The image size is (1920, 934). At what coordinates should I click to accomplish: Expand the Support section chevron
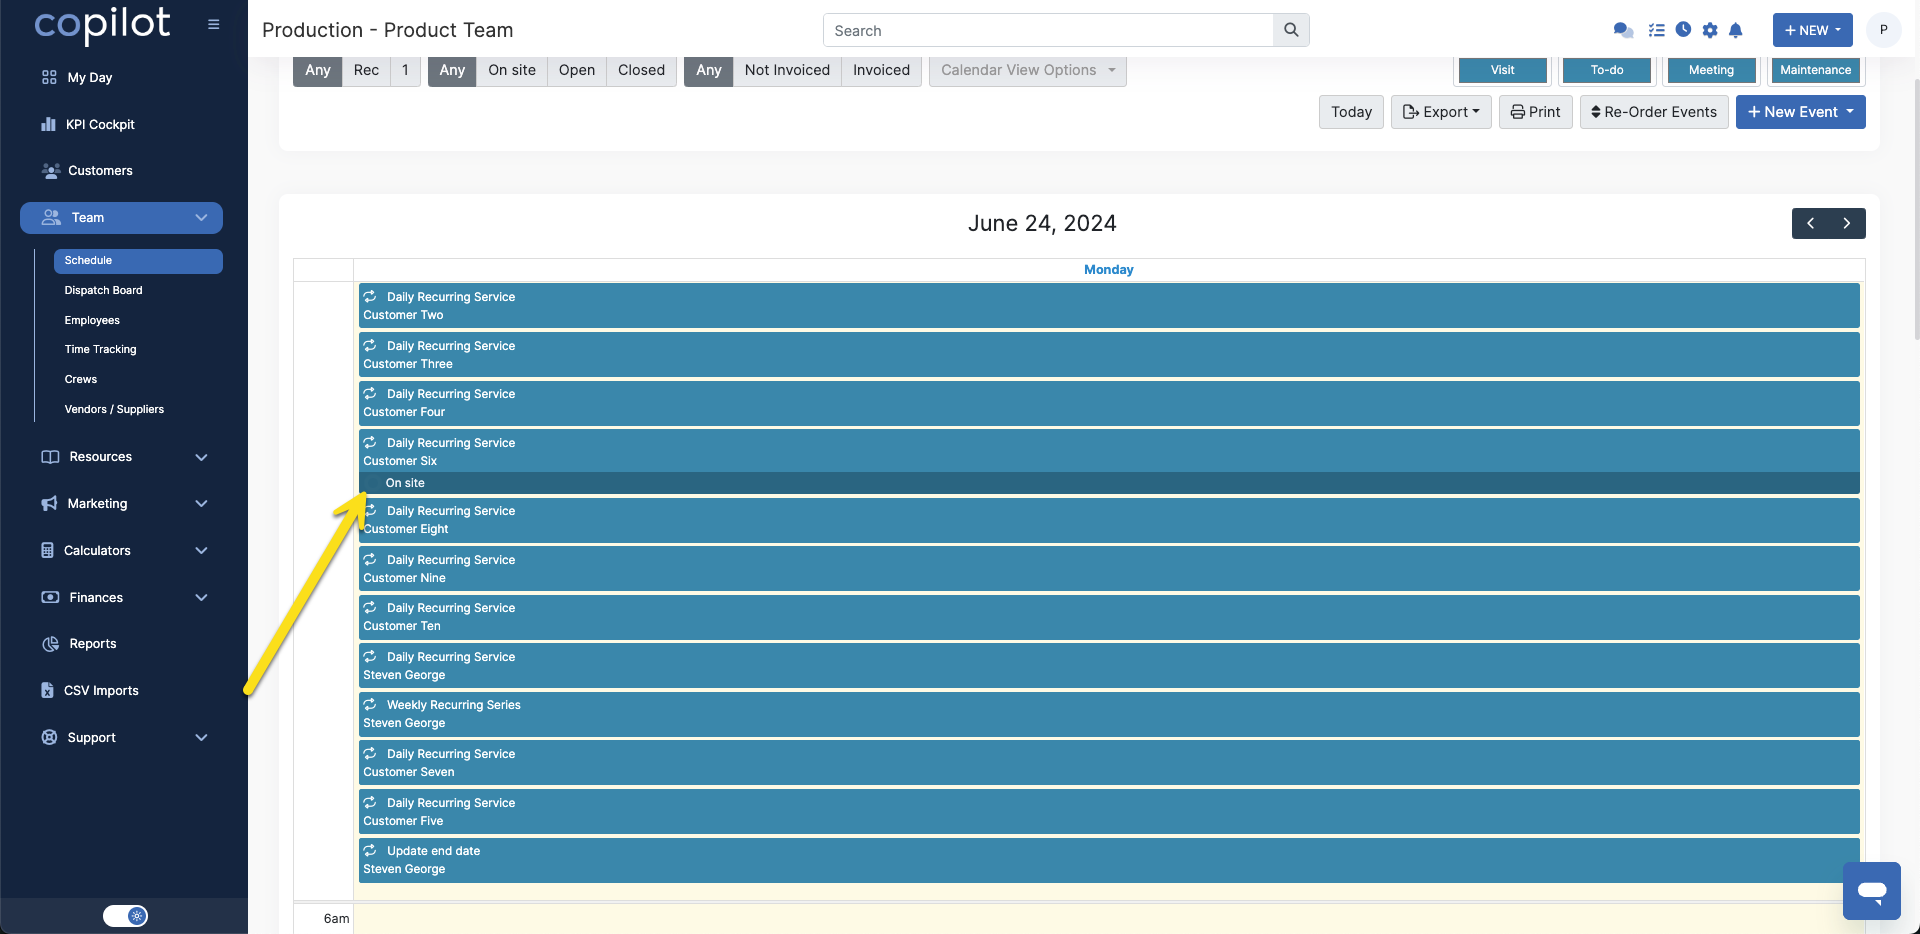coord(201,737)
